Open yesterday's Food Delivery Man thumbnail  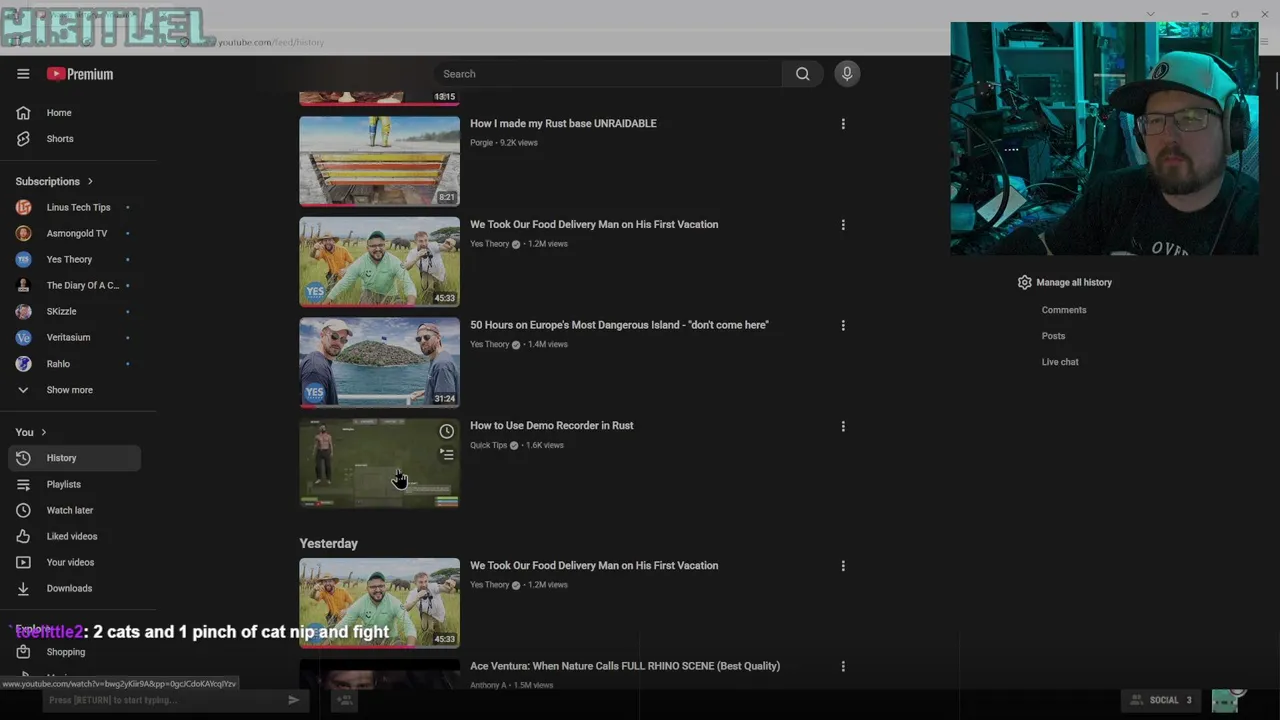point(380,603)
